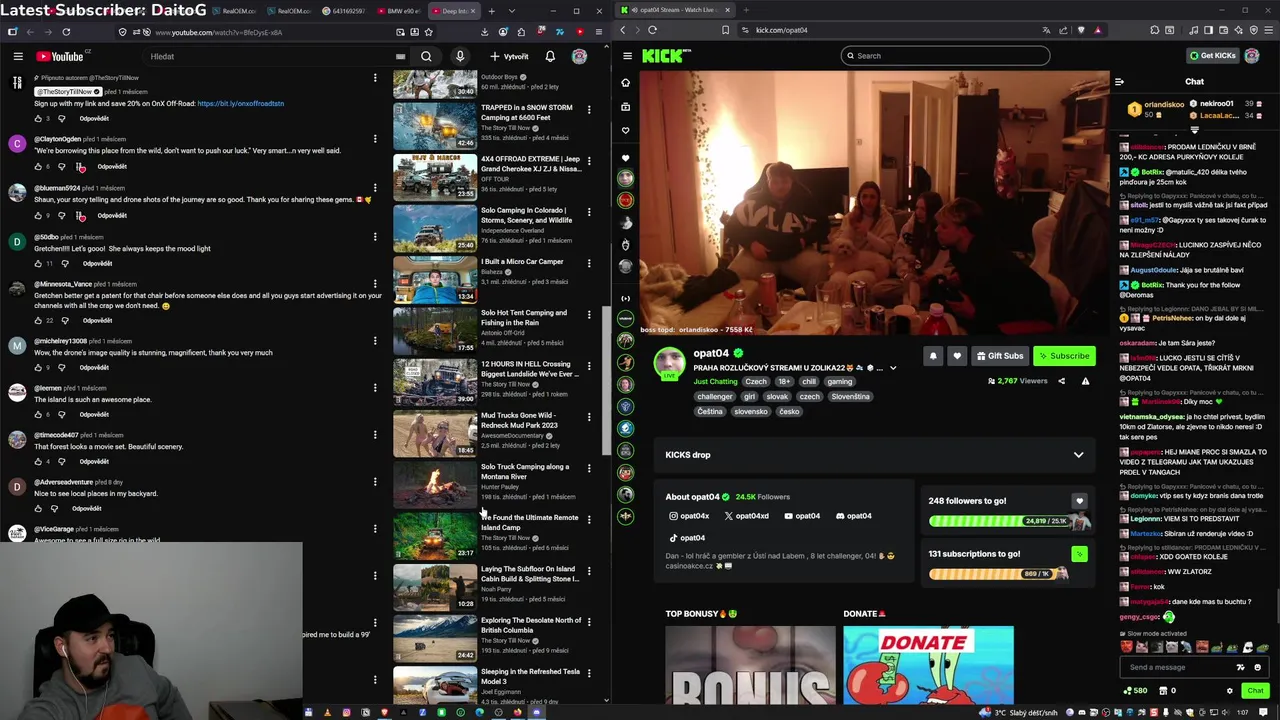The width and height of the screenshot is (1280, 720).
Task: Open the YouTube hamburger guide menu
Action: pyautogui.click(x=18, y=57)
